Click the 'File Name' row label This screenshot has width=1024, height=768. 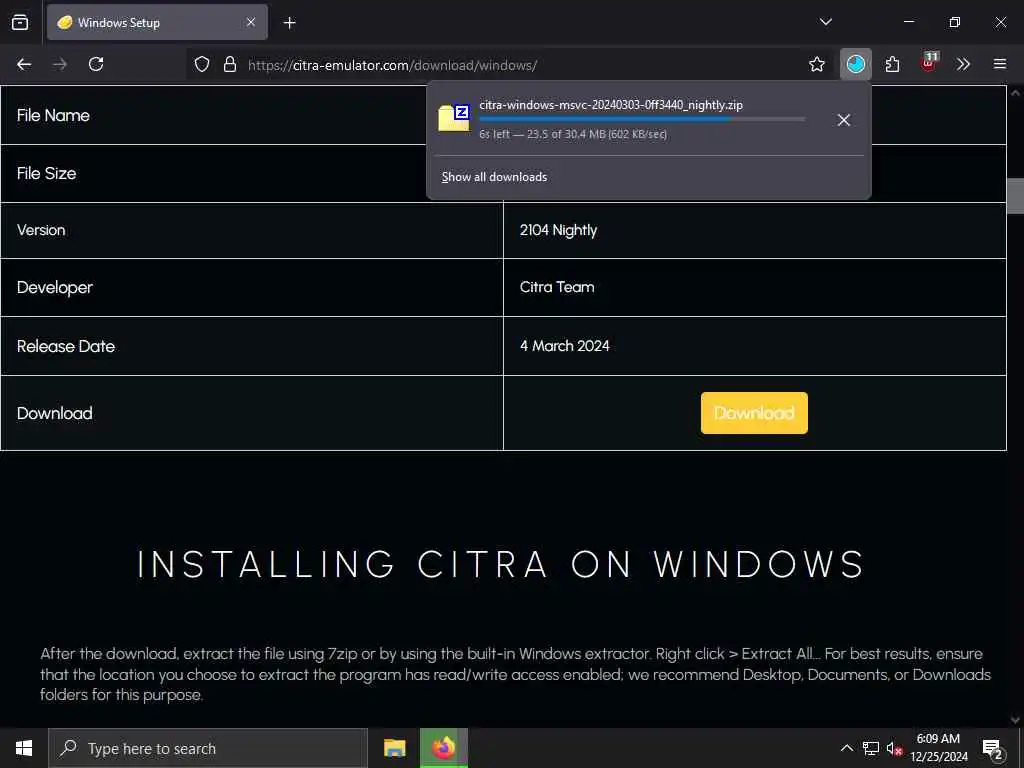point(54,115)
